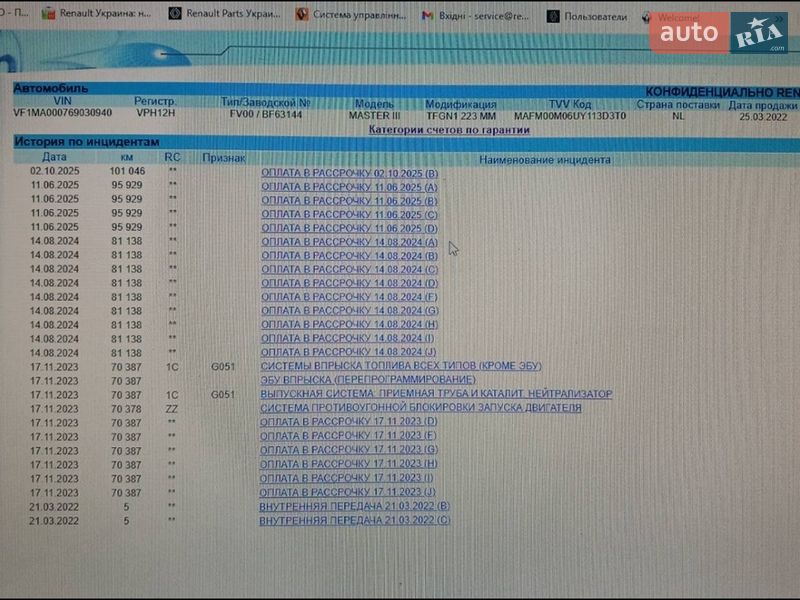Open СИСТЕМЫ ВПРЫСКА ТОПЛИВА ВСЕХ ТИПОВ incident

[x=401, y=366]
